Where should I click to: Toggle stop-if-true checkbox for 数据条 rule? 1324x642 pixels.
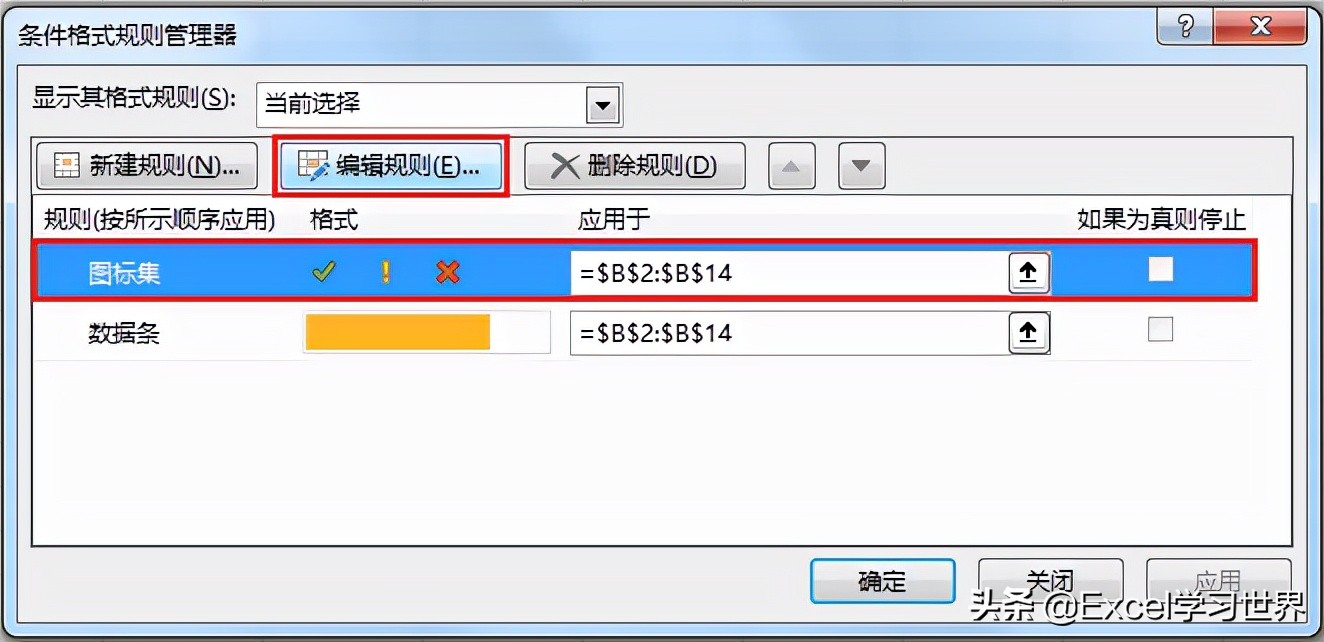click(x=1160, y=329)
